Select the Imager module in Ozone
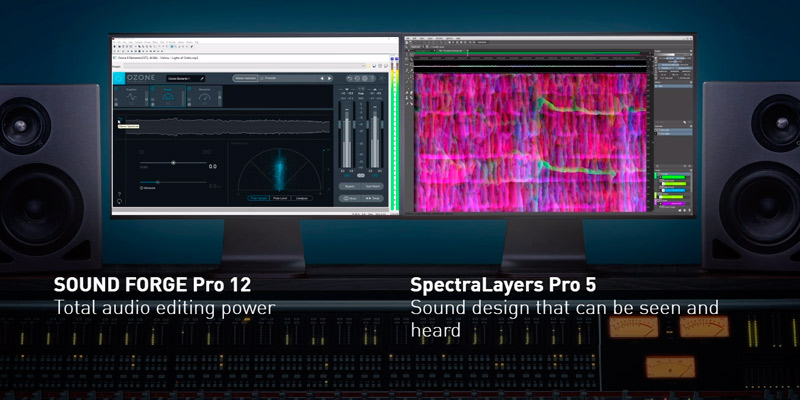 168,96
